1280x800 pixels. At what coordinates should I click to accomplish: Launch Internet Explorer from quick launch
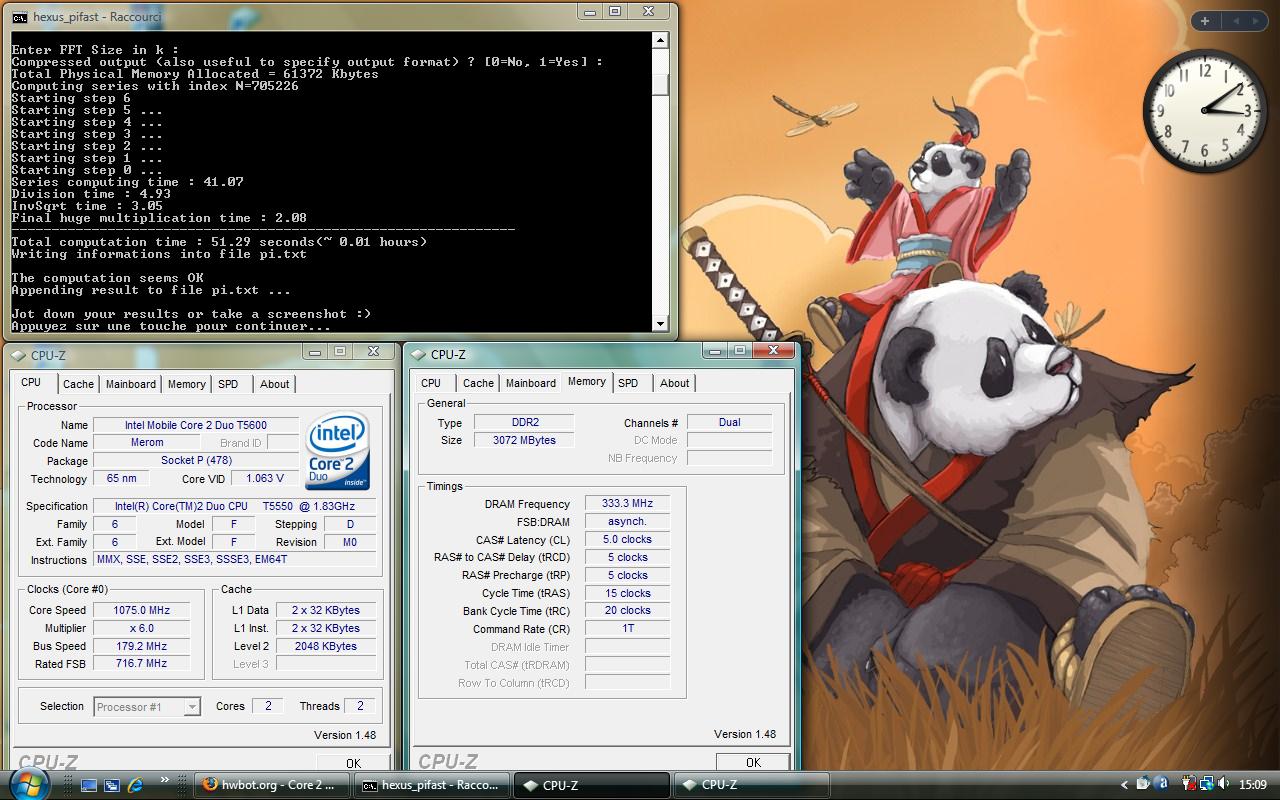(135, 785)
